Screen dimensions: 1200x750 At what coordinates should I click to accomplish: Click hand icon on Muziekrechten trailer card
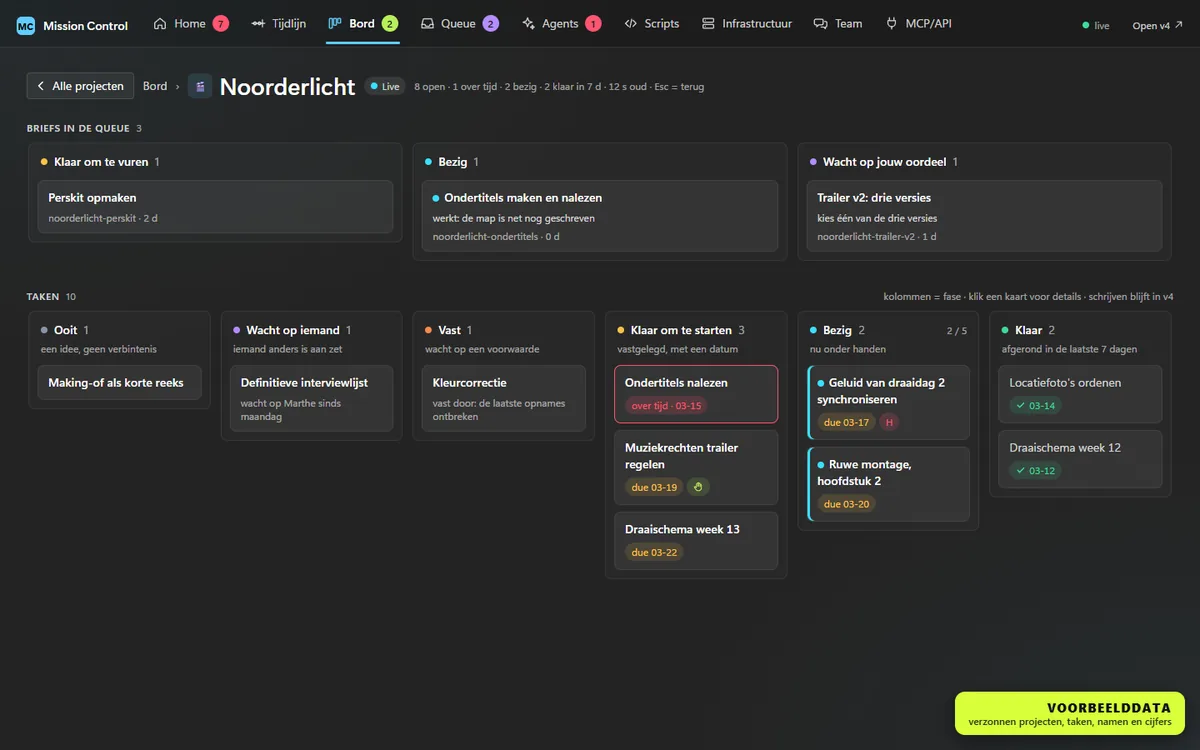tap(699, 487)
